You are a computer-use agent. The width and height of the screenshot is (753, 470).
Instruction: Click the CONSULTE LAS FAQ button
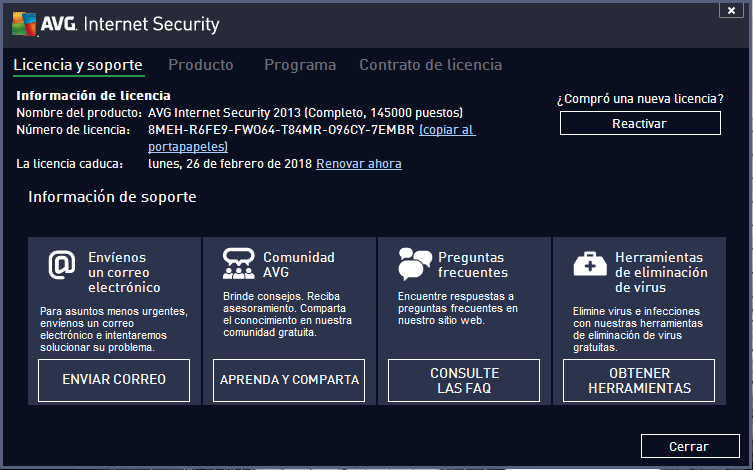[x=464, y=380]
